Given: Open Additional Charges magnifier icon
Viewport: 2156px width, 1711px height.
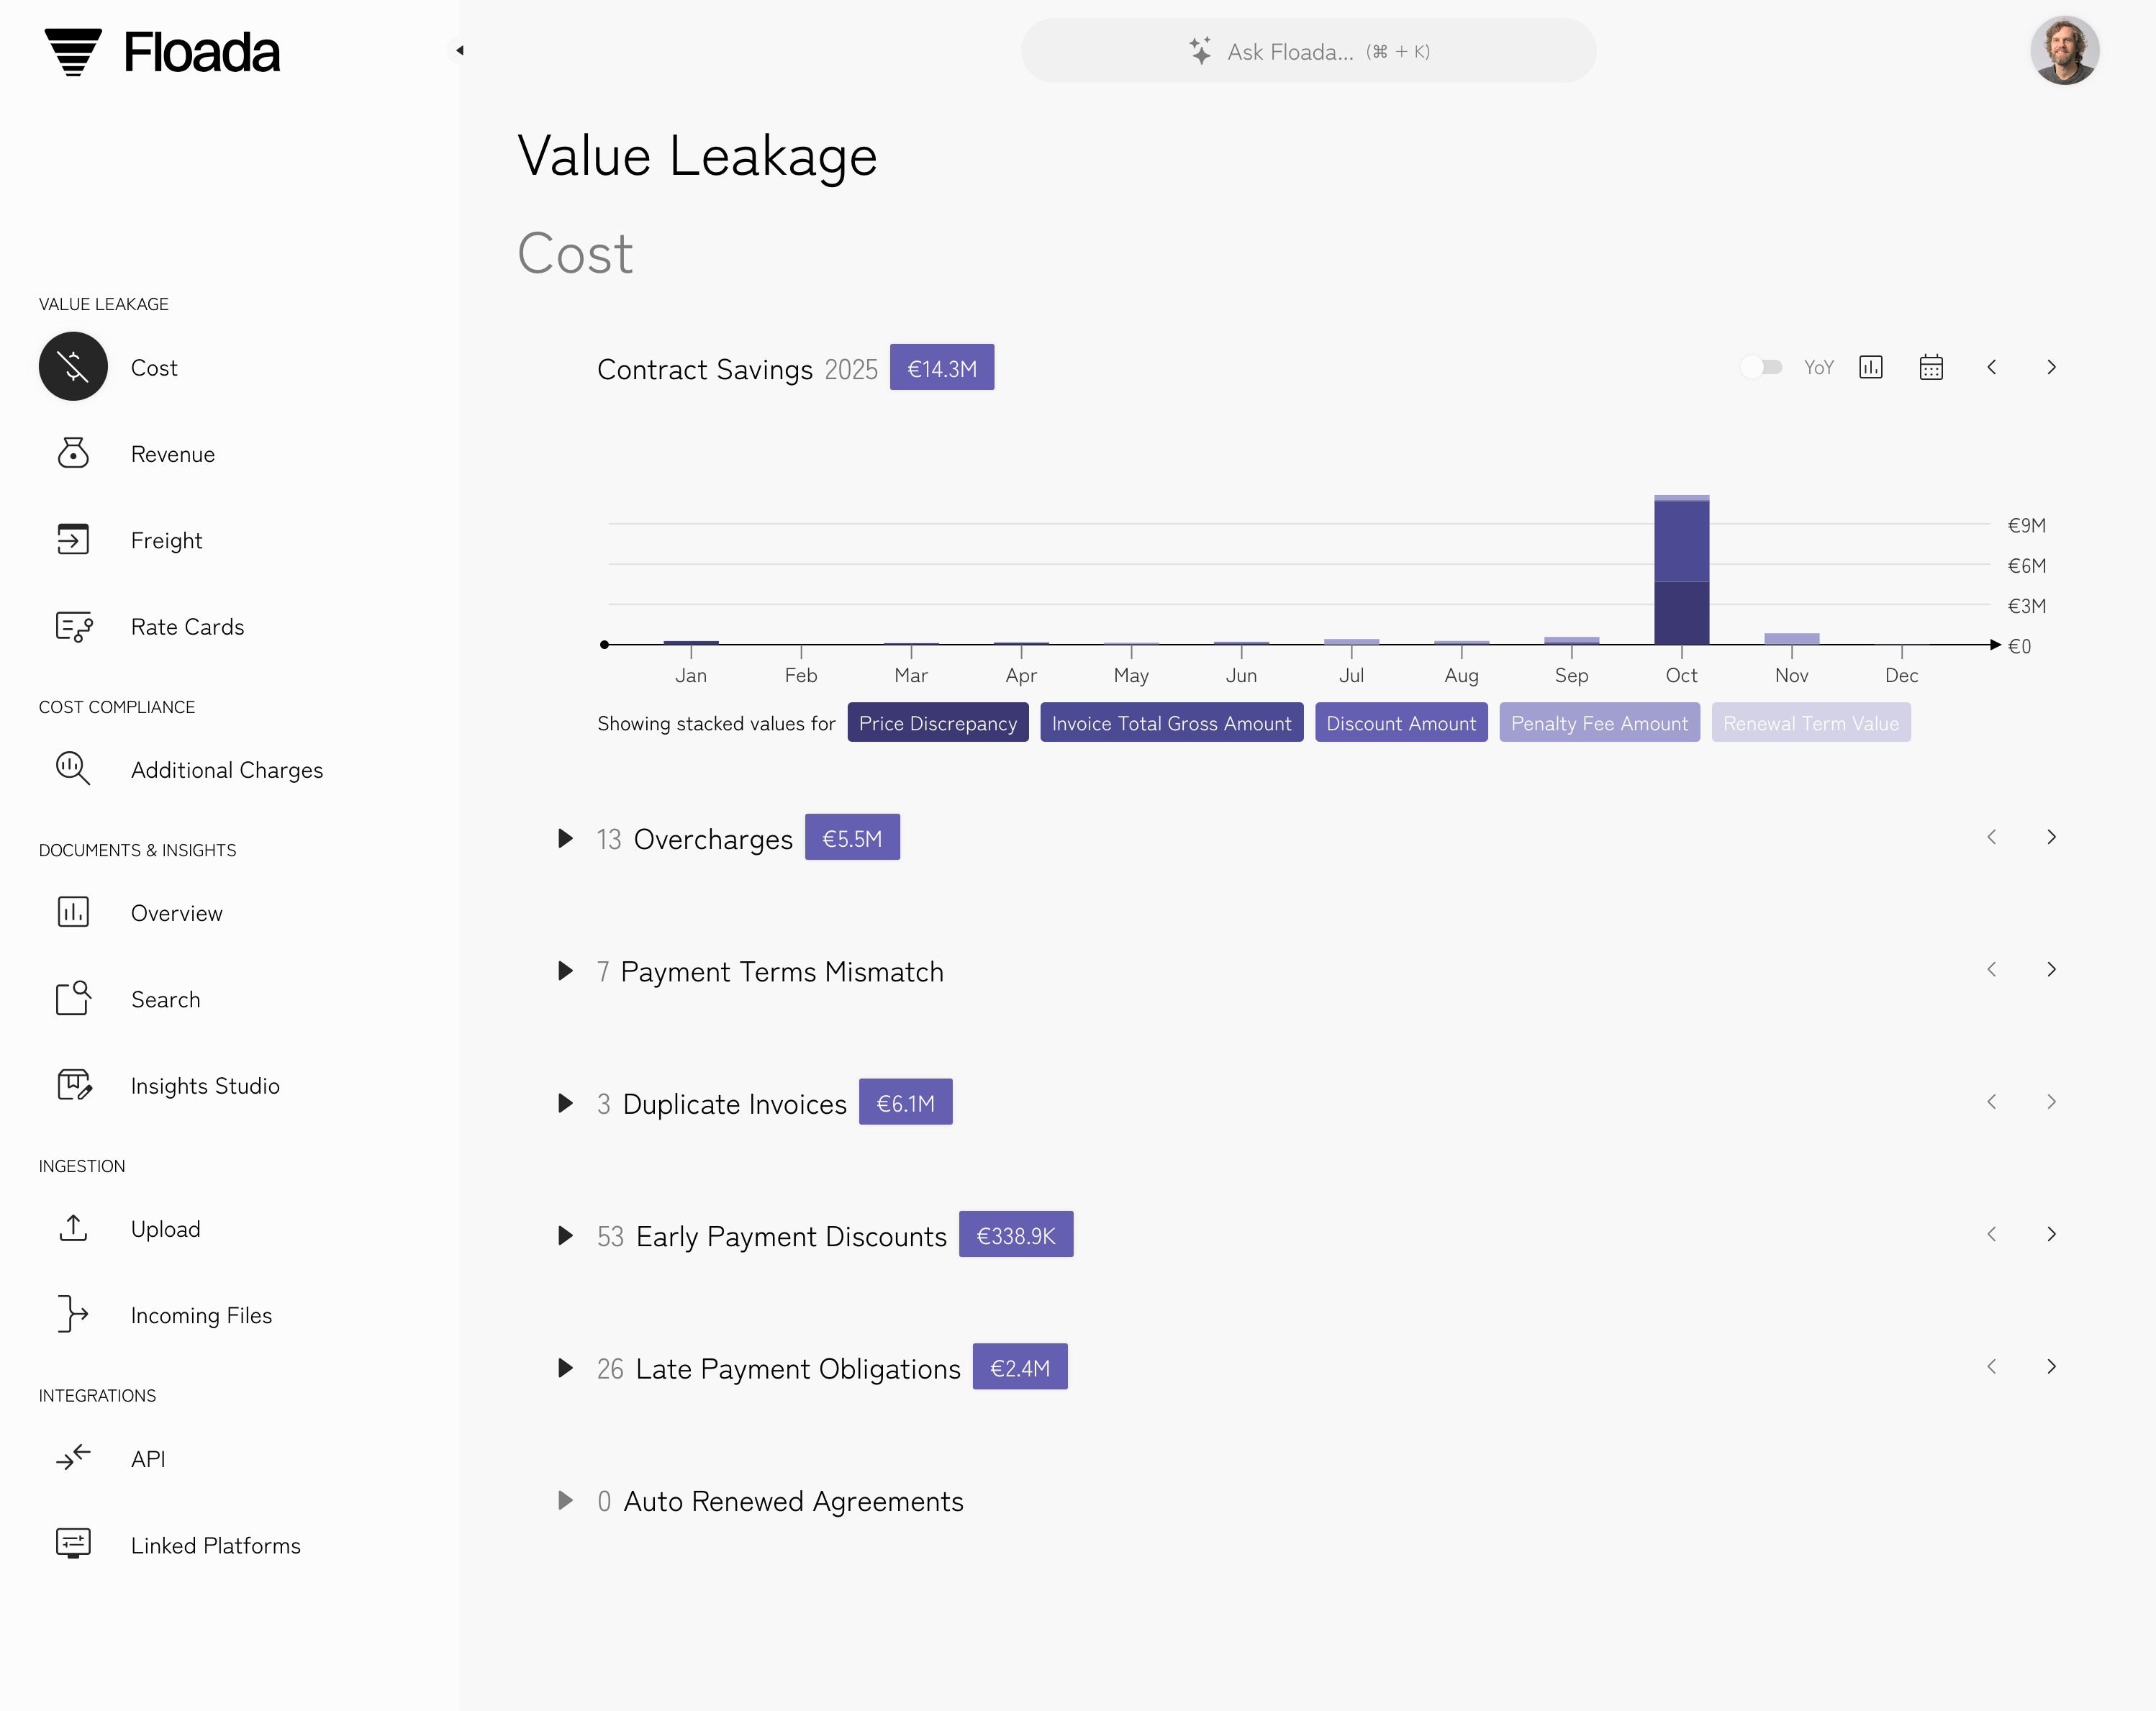Looking at the screenshot, I should [73, 769].
